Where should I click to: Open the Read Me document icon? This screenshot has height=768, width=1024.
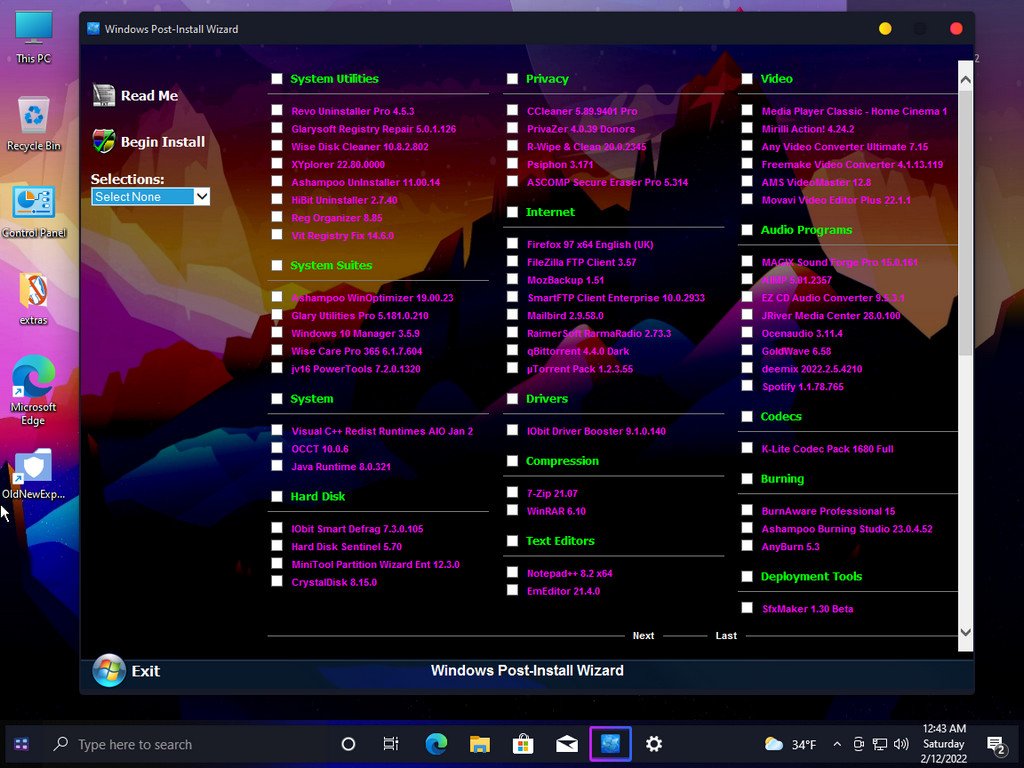click(x=104, y=95)
